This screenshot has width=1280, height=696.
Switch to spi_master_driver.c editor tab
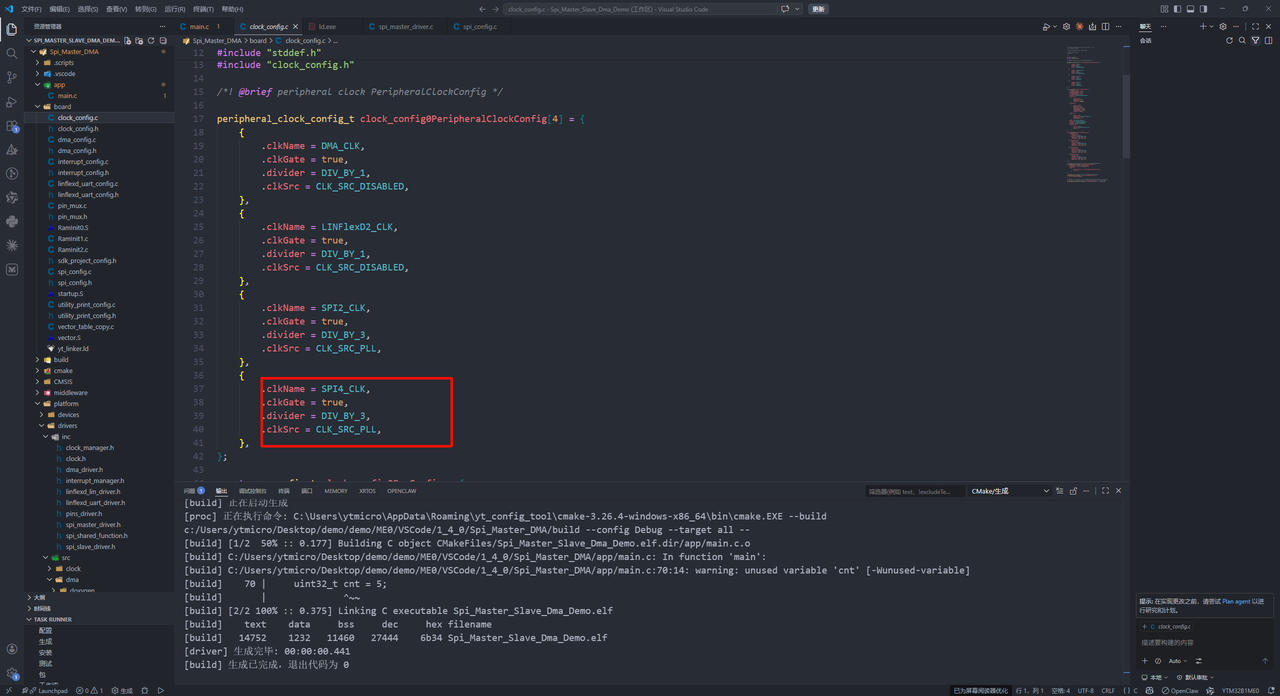tap(405, 27)
